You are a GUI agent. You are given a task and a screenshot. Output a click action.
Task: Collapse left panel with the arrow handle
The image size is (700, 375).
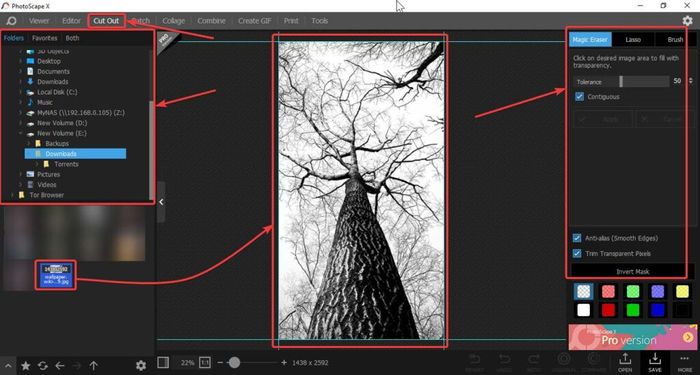[x=161, y=202]
